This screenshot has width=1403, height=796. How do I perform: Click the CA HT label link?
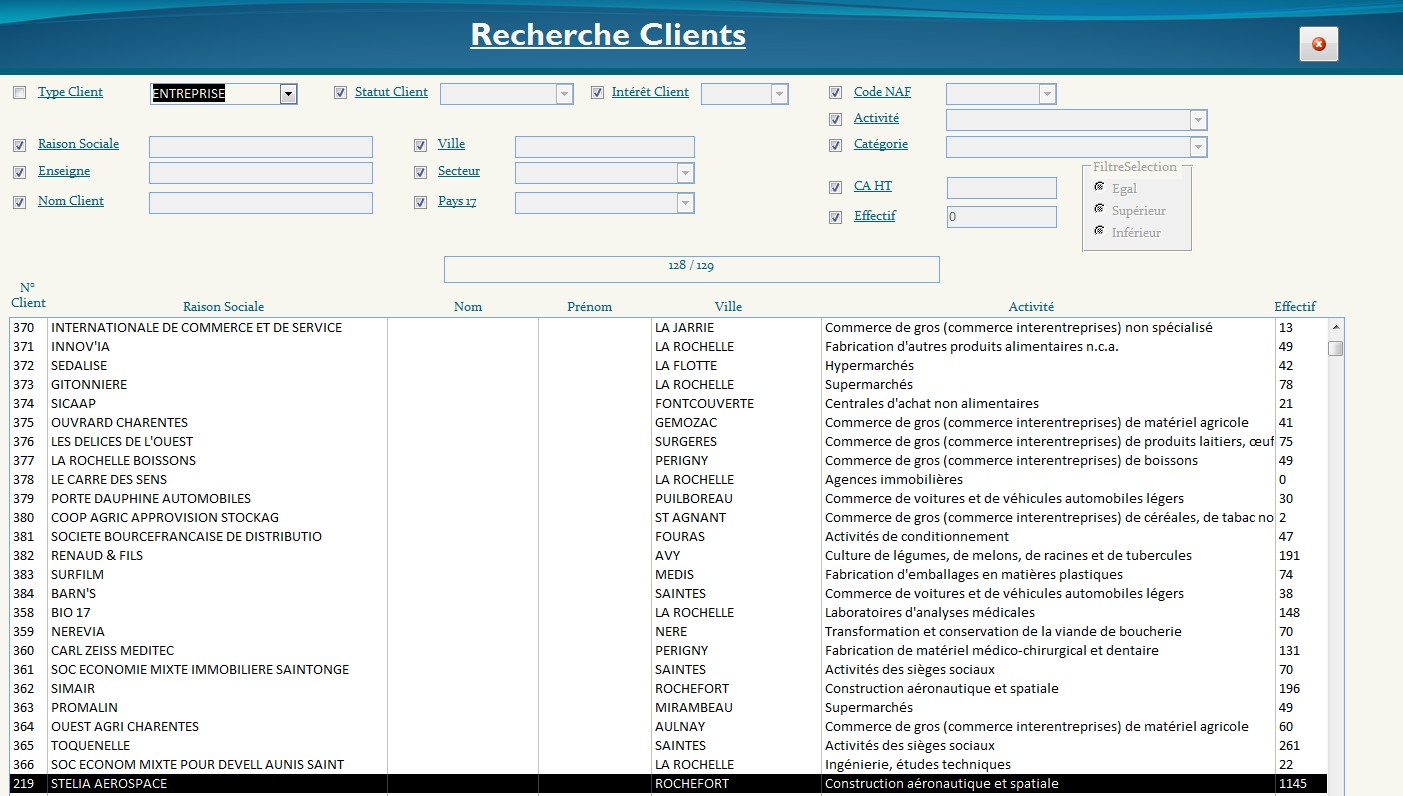coord(873,186)
